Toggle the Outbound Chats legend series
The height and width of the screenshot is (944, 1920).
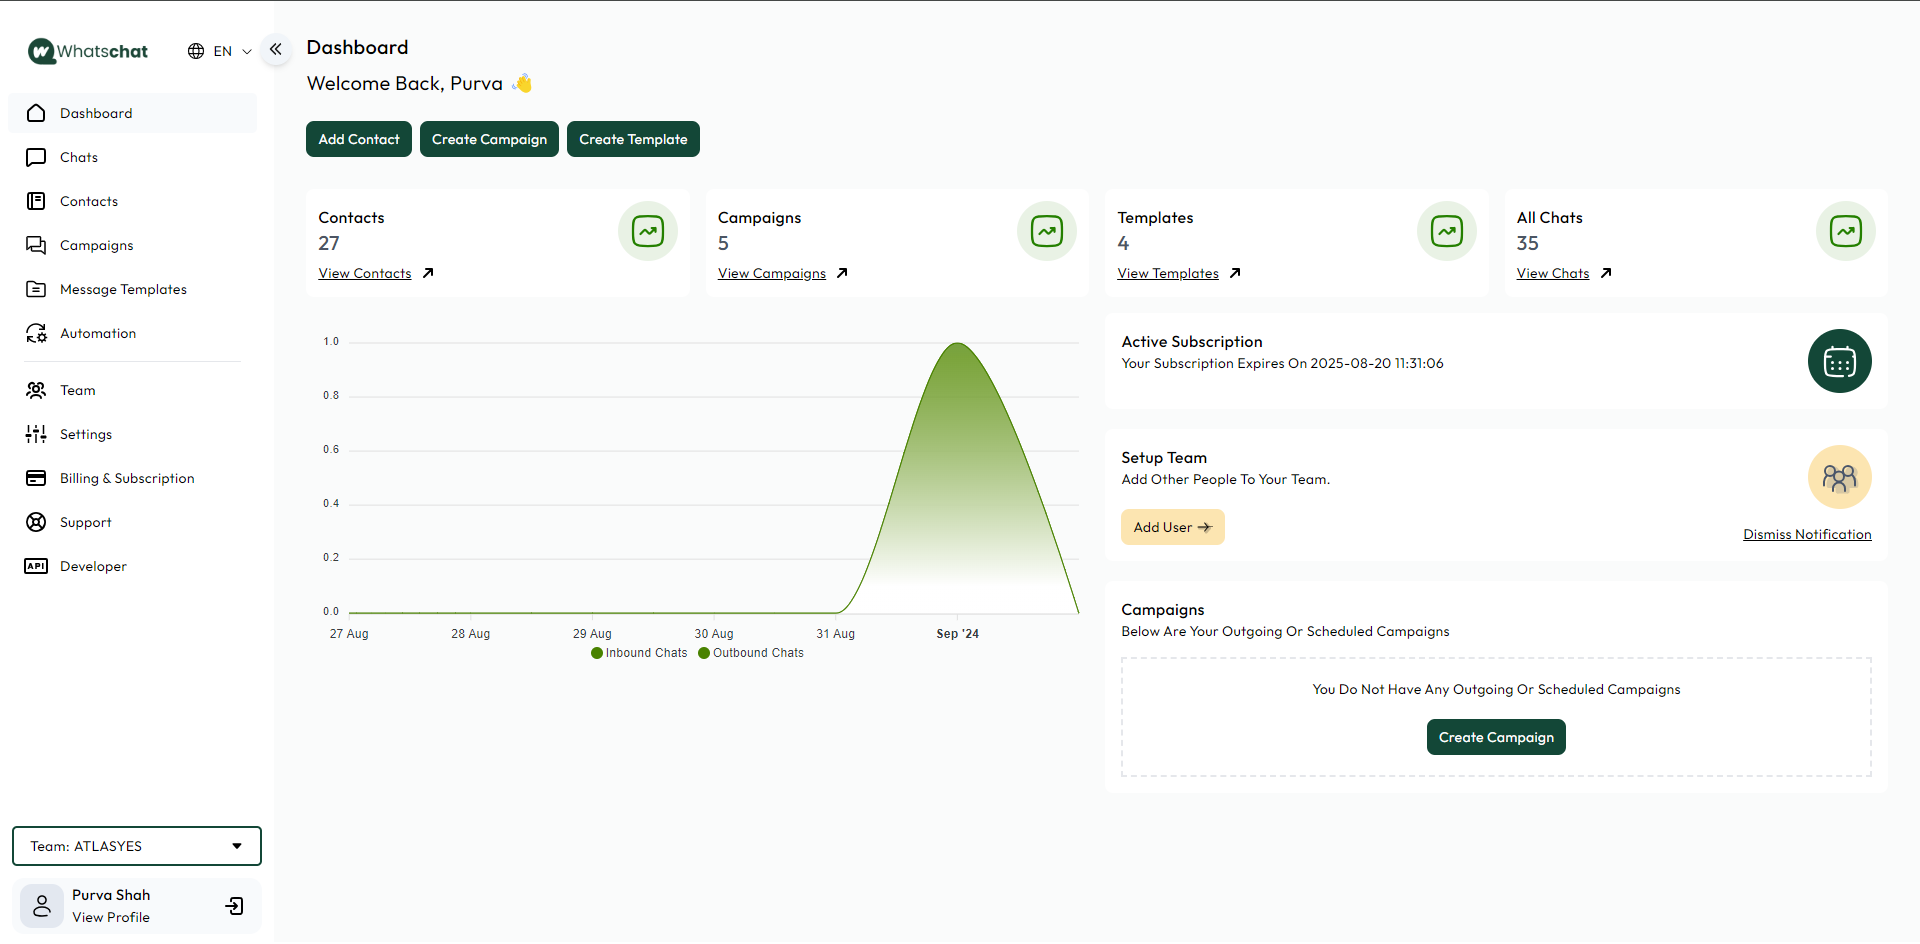751,653
